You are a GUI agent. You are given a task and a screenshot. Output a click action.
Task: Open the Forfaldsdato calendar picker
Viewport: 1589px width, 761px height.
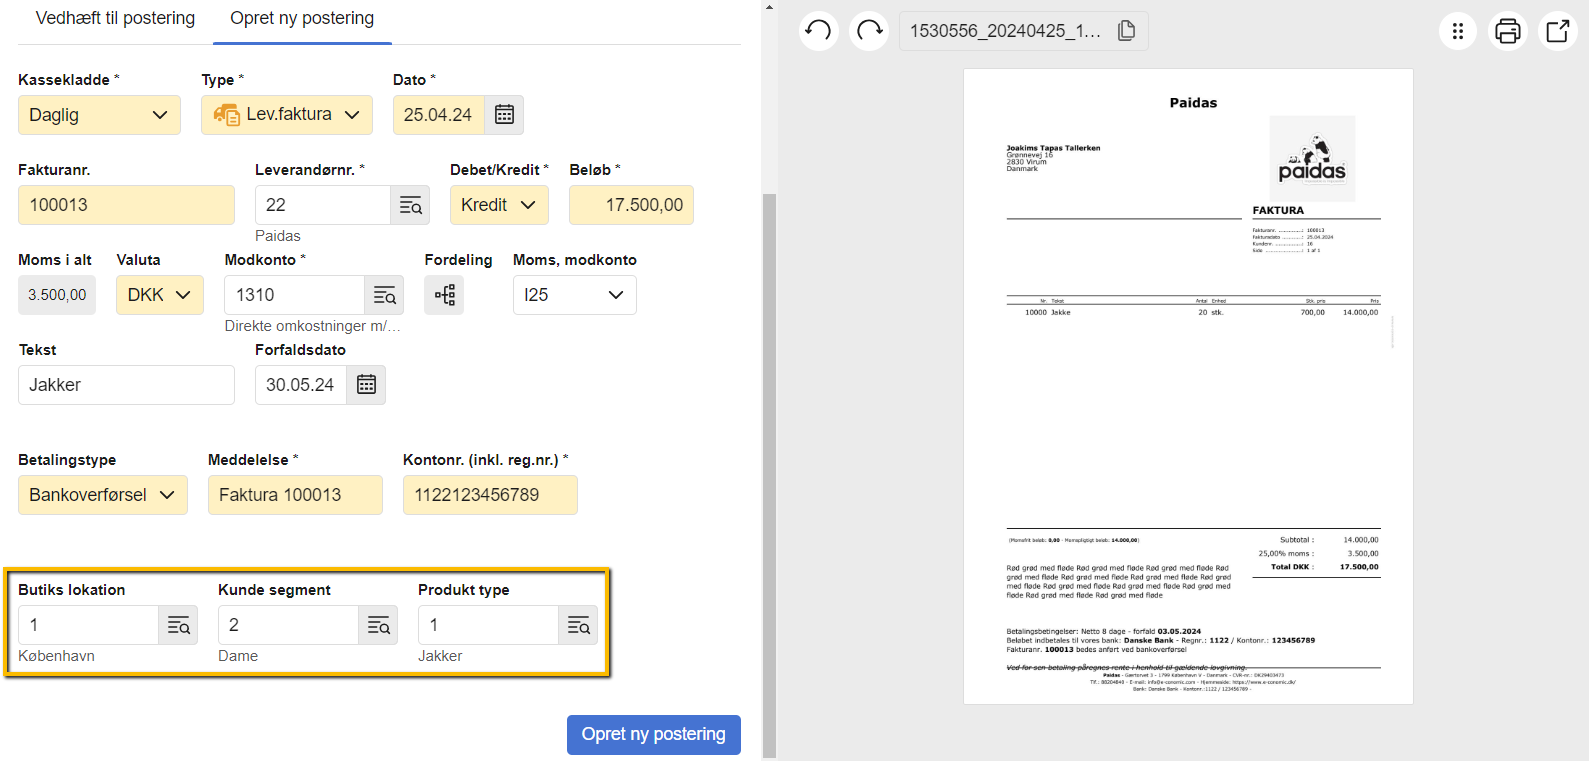point(366,385)
